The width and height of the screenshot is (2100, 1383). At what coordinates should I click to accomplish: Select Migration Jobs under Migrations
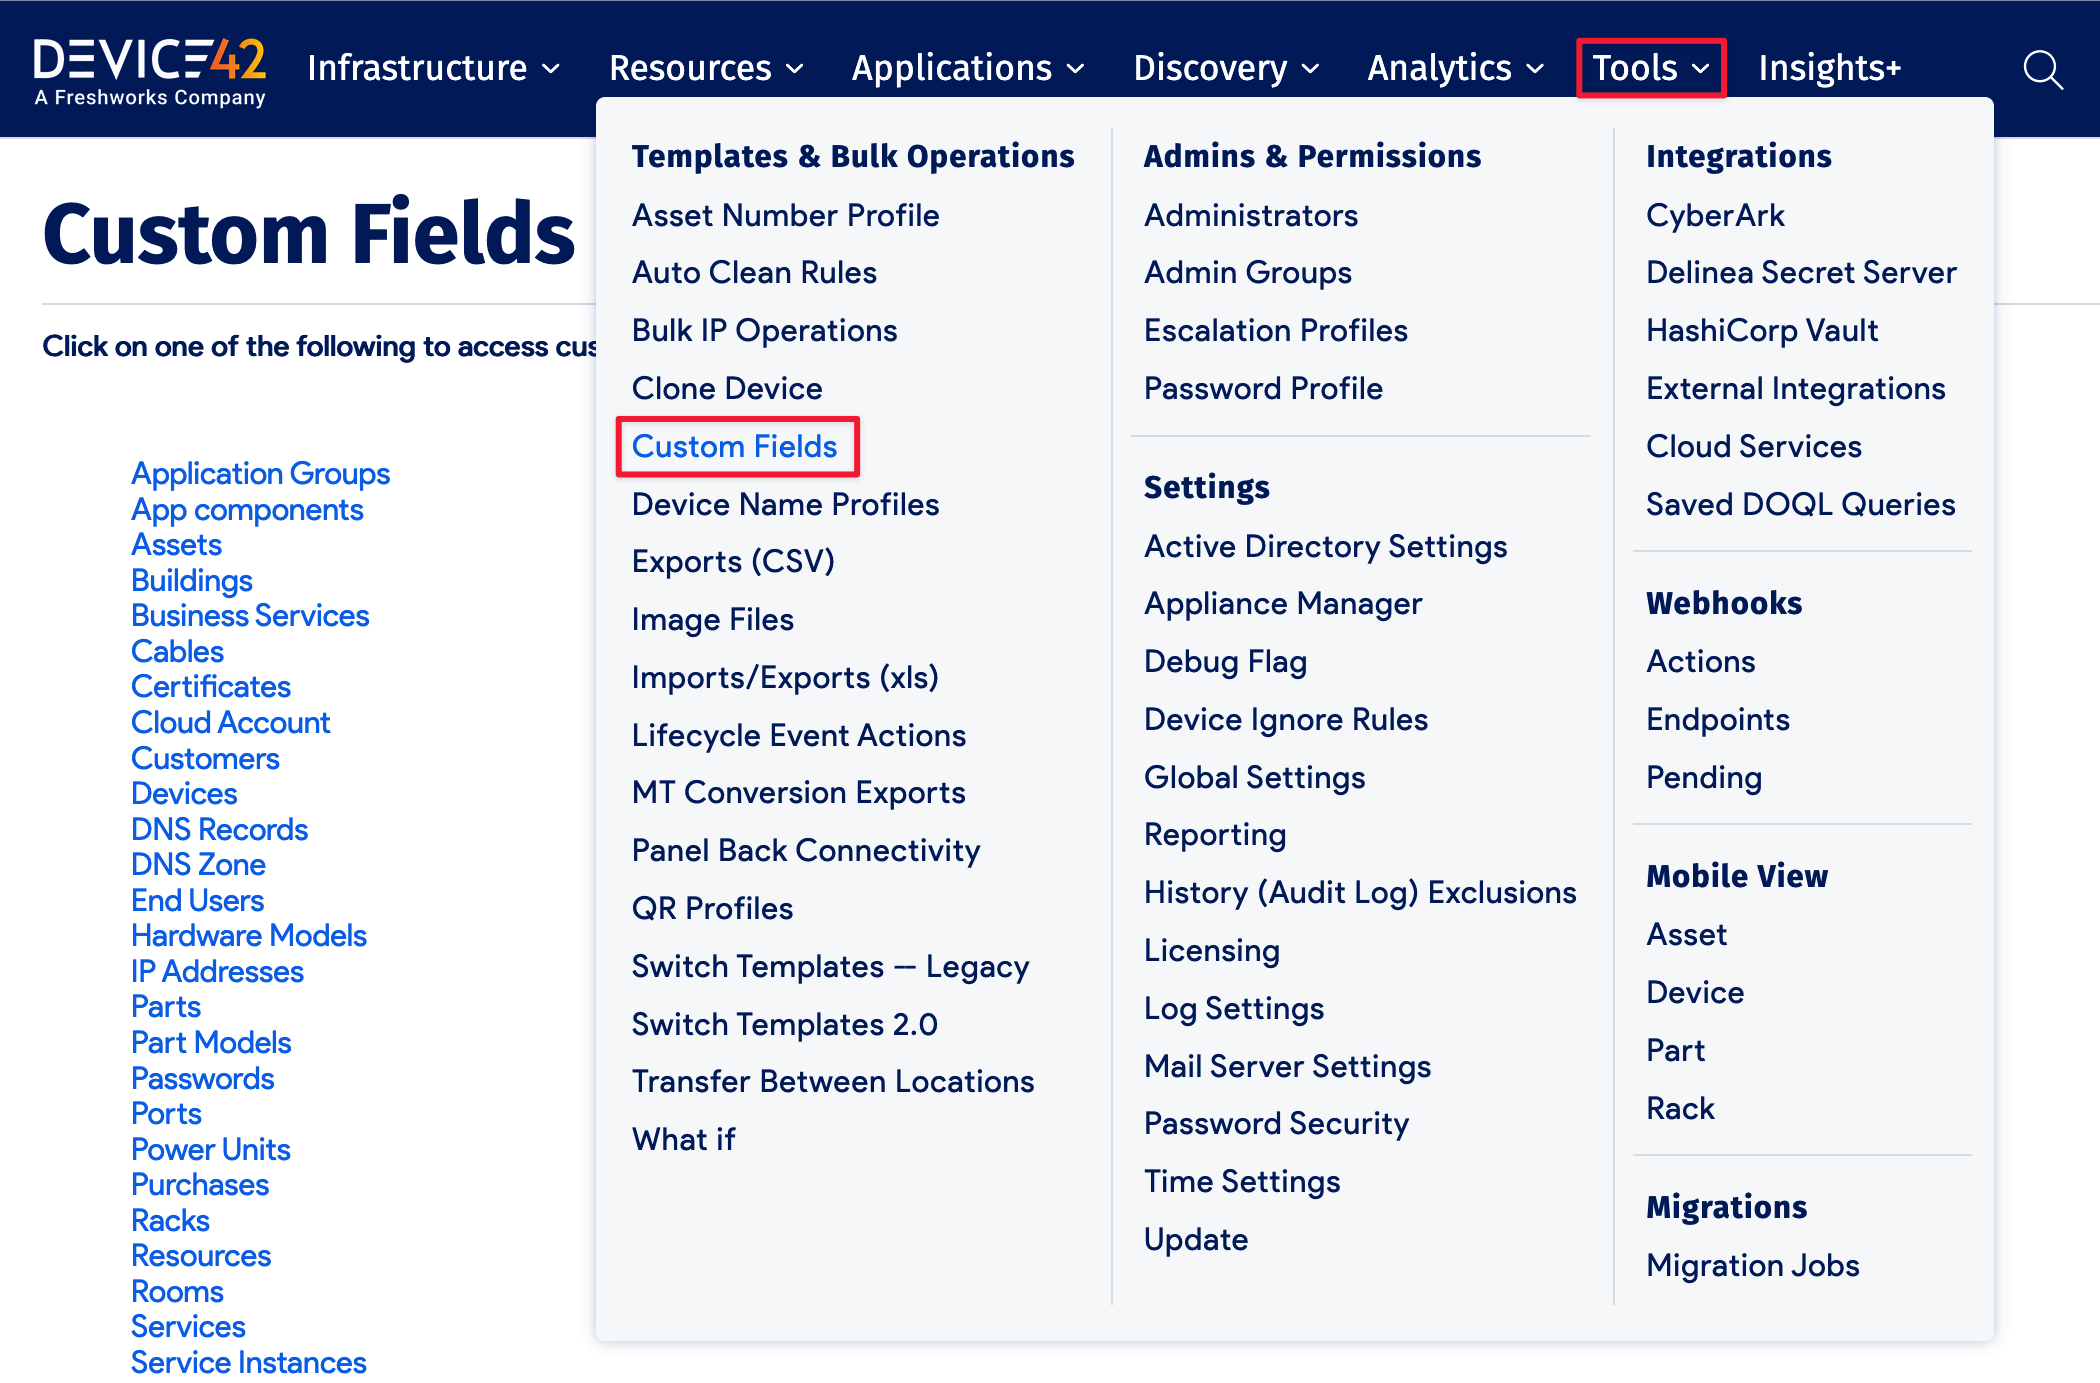[1752, 1265]
